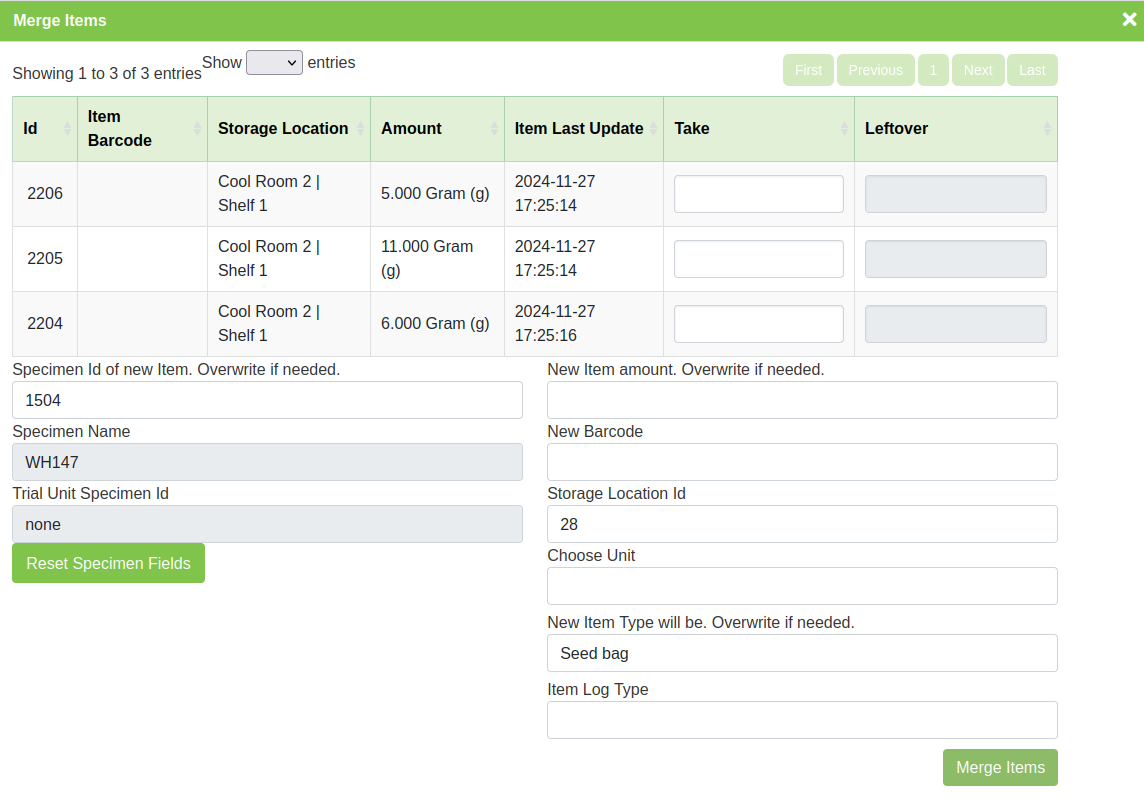Click the Take field for item 2204

click(x=758, y=324)
